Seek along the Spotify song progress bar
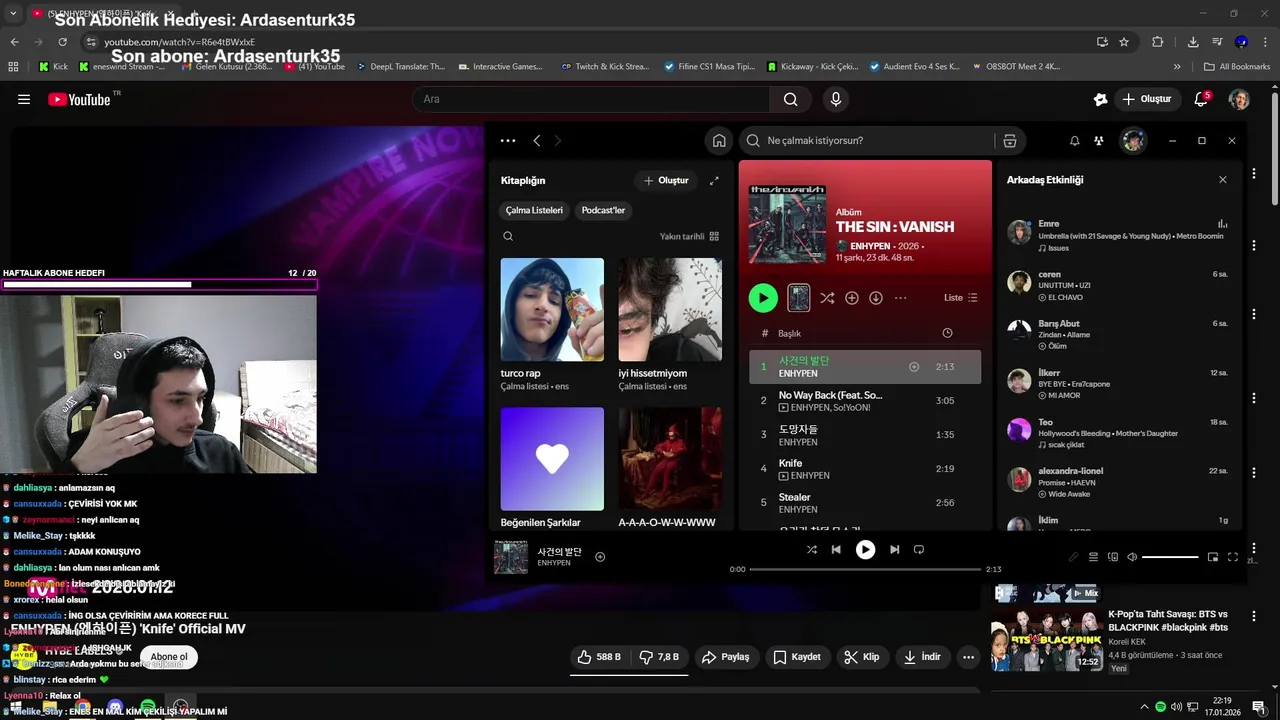 [865, 569]
